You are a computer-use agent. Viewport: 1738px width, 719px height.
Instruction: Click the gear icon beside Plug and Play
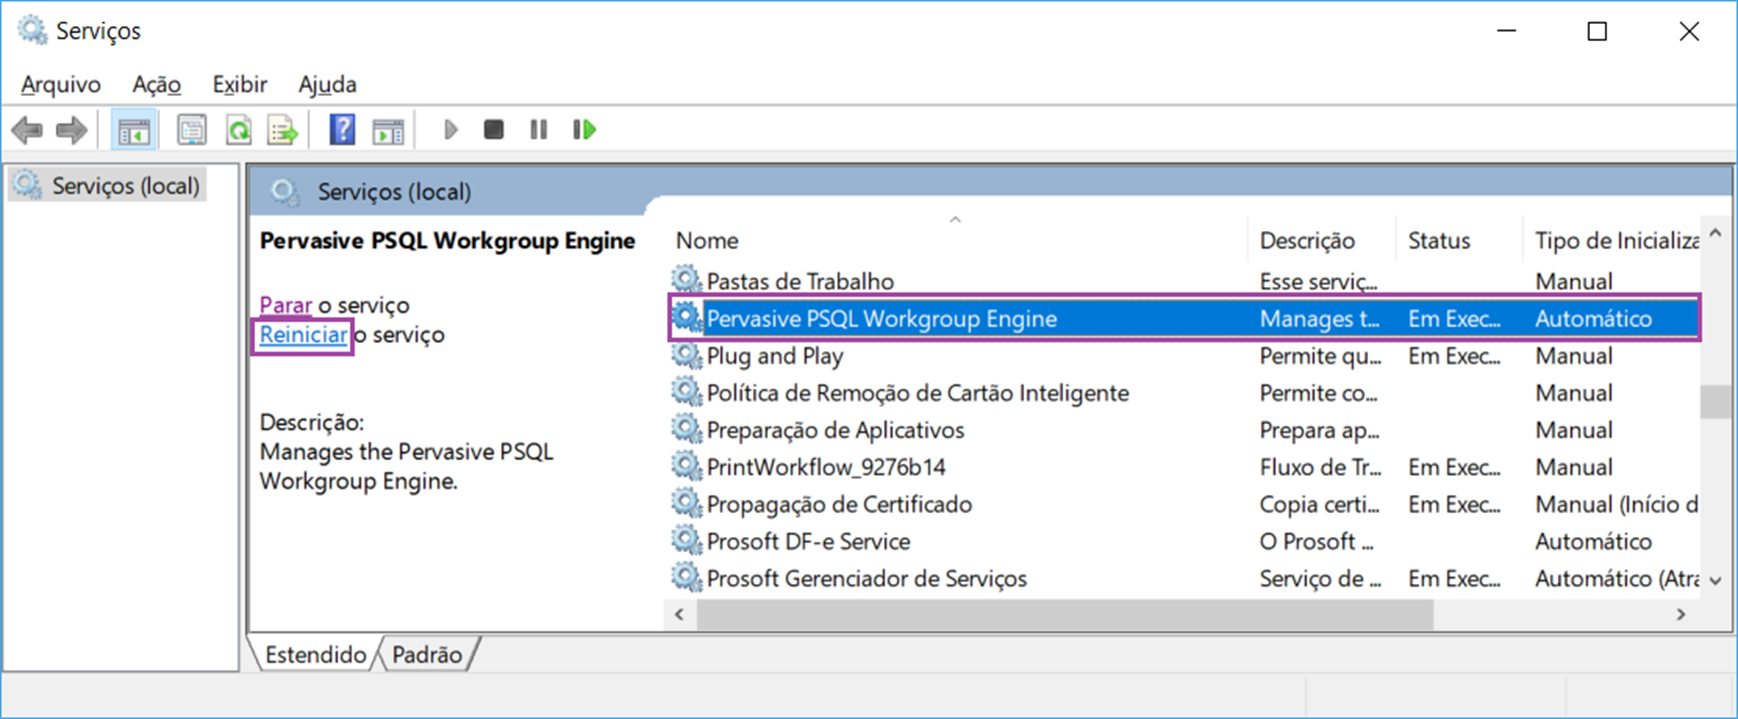point(686,355)
